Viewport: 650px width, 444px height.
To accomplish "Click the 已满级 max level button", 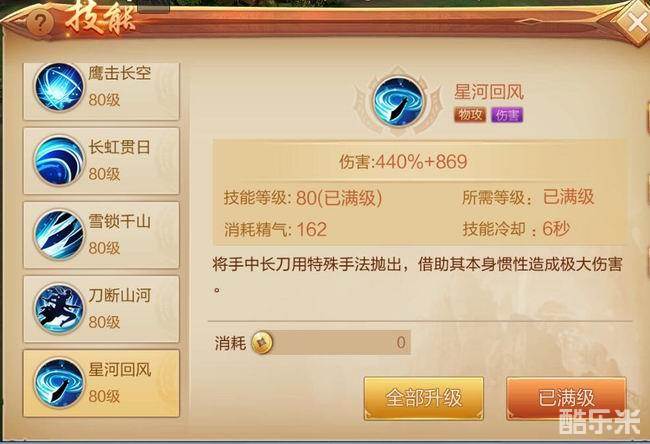I will coord(566,398).
